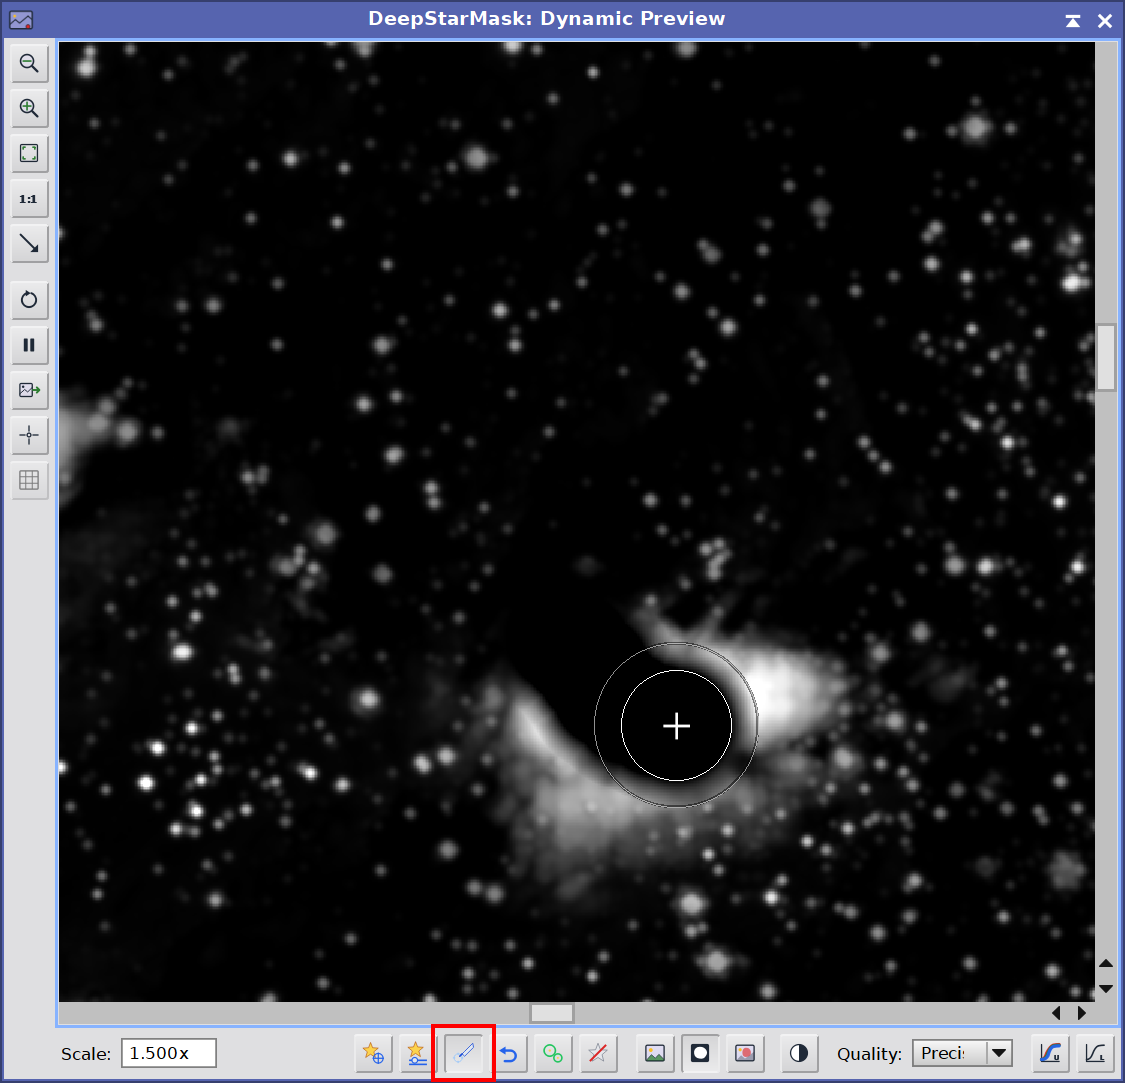Edit the Scale value field
Viewport: 1125px width, 1083px height.
coord(169,1053)
